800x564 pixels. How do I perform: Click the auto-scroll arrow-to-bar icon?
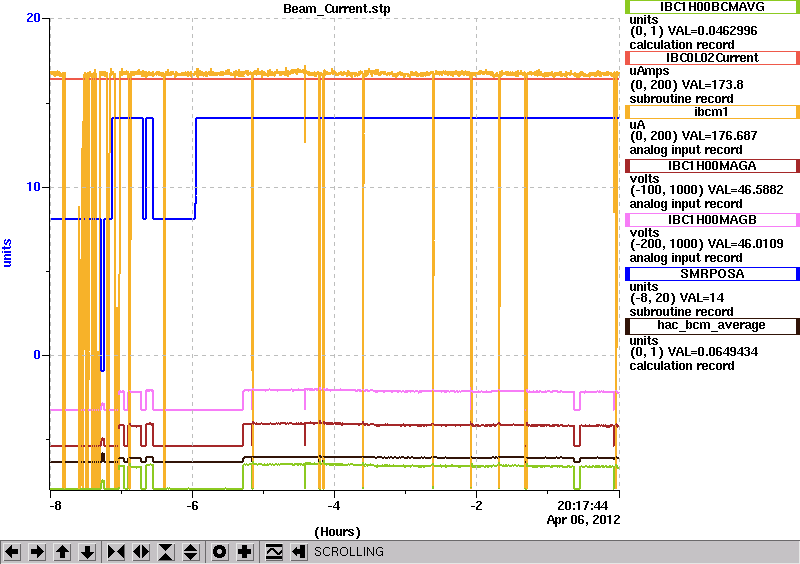tap(299, 552)
